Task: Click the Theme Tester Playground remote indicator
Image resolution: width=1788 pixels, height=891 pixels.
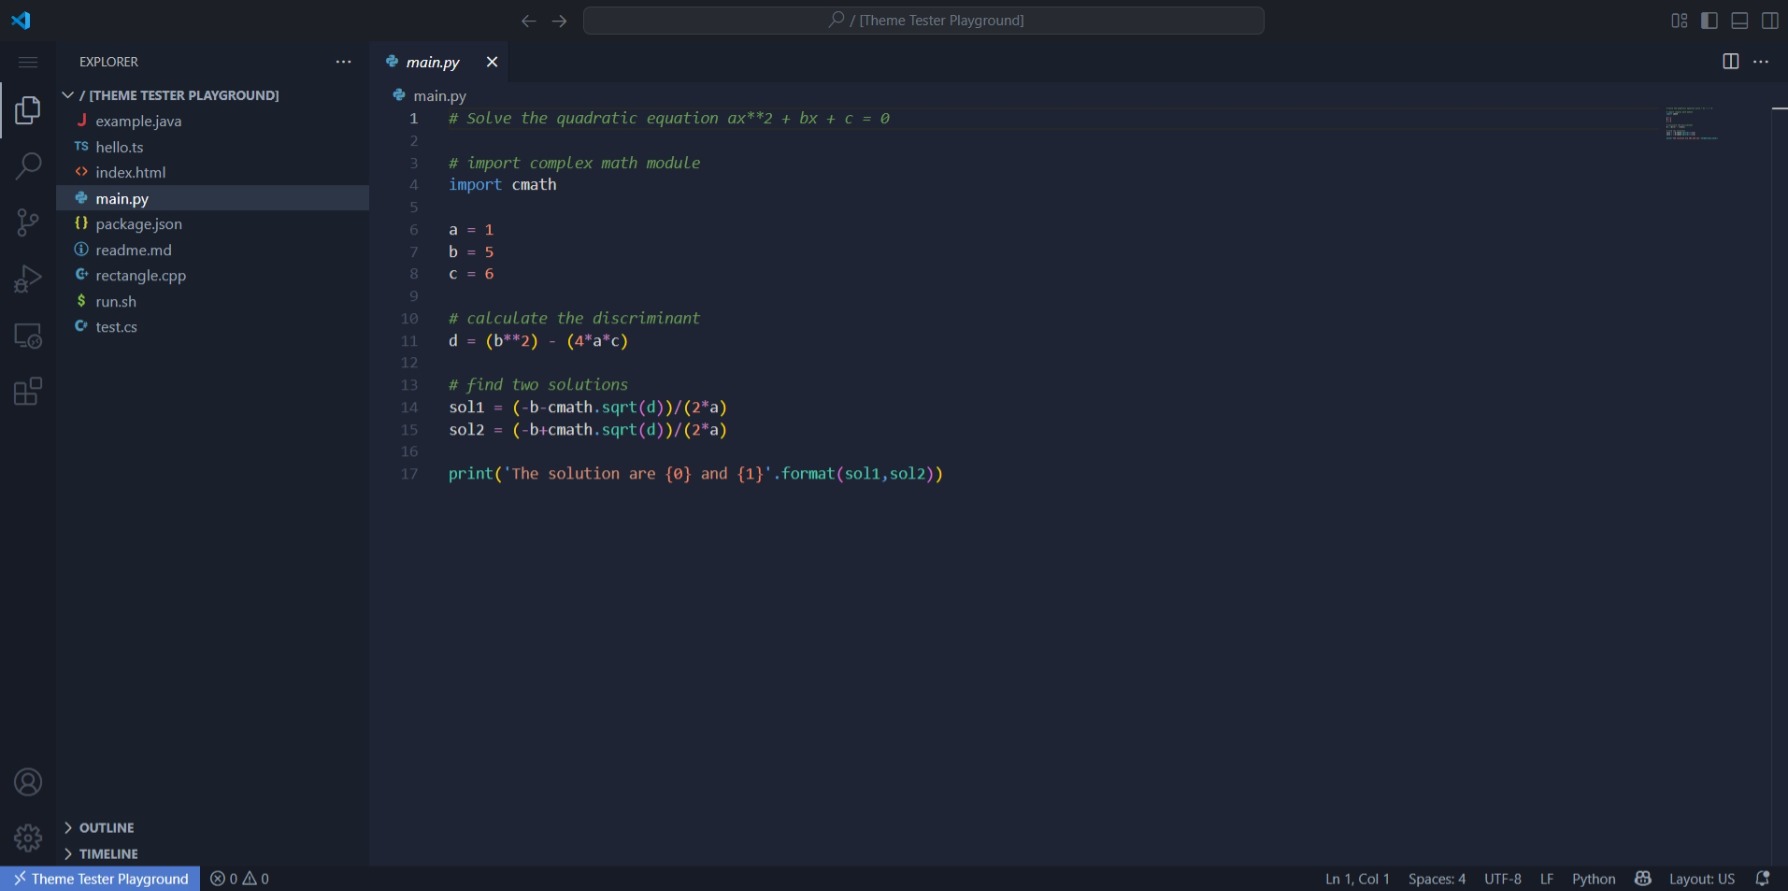Action: coord(100,879)
